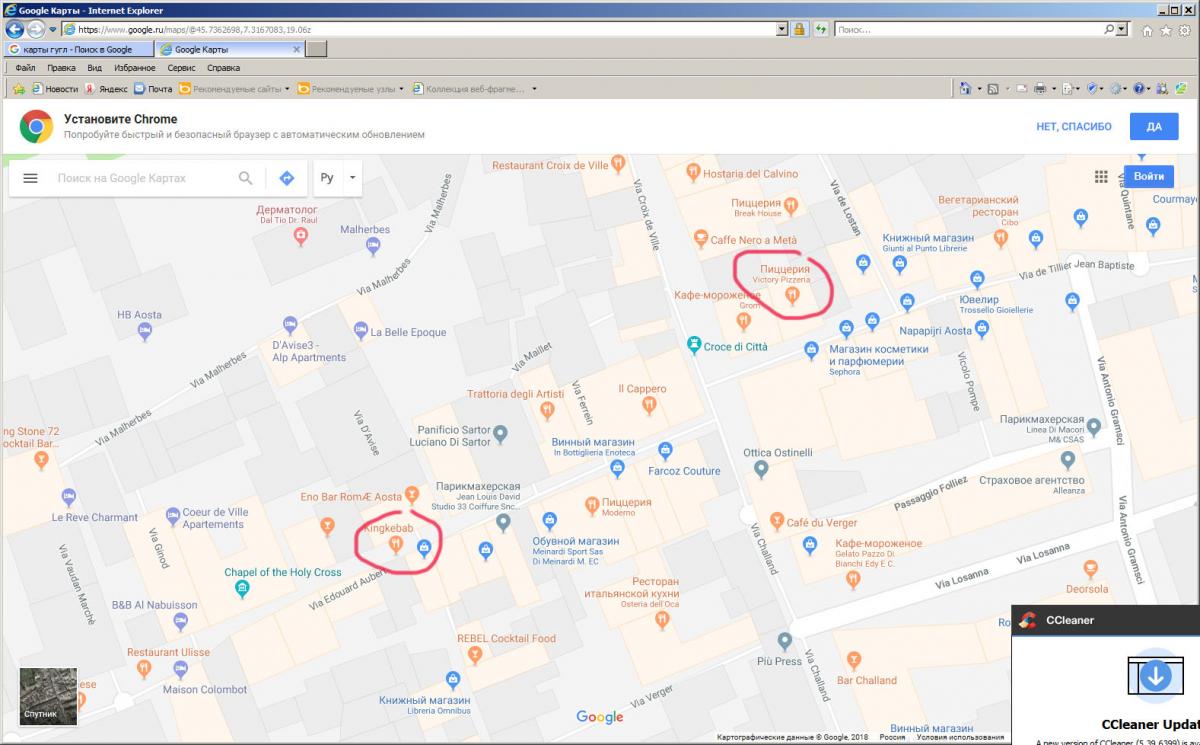1200x745 pixels.
Task: Click the read mail icon in command bar
Action: [1021, 88]
